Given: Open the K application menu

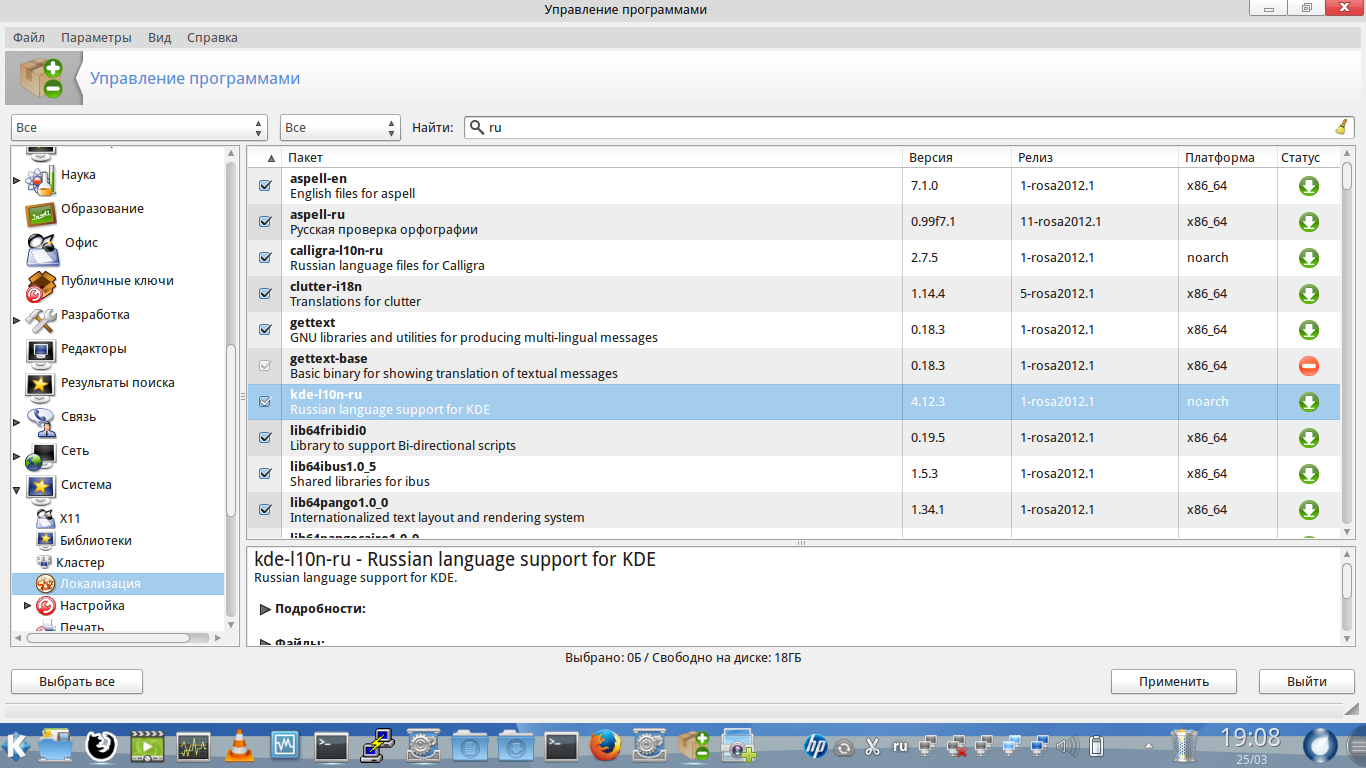Looking at the screenshot, I should [17, 745].
